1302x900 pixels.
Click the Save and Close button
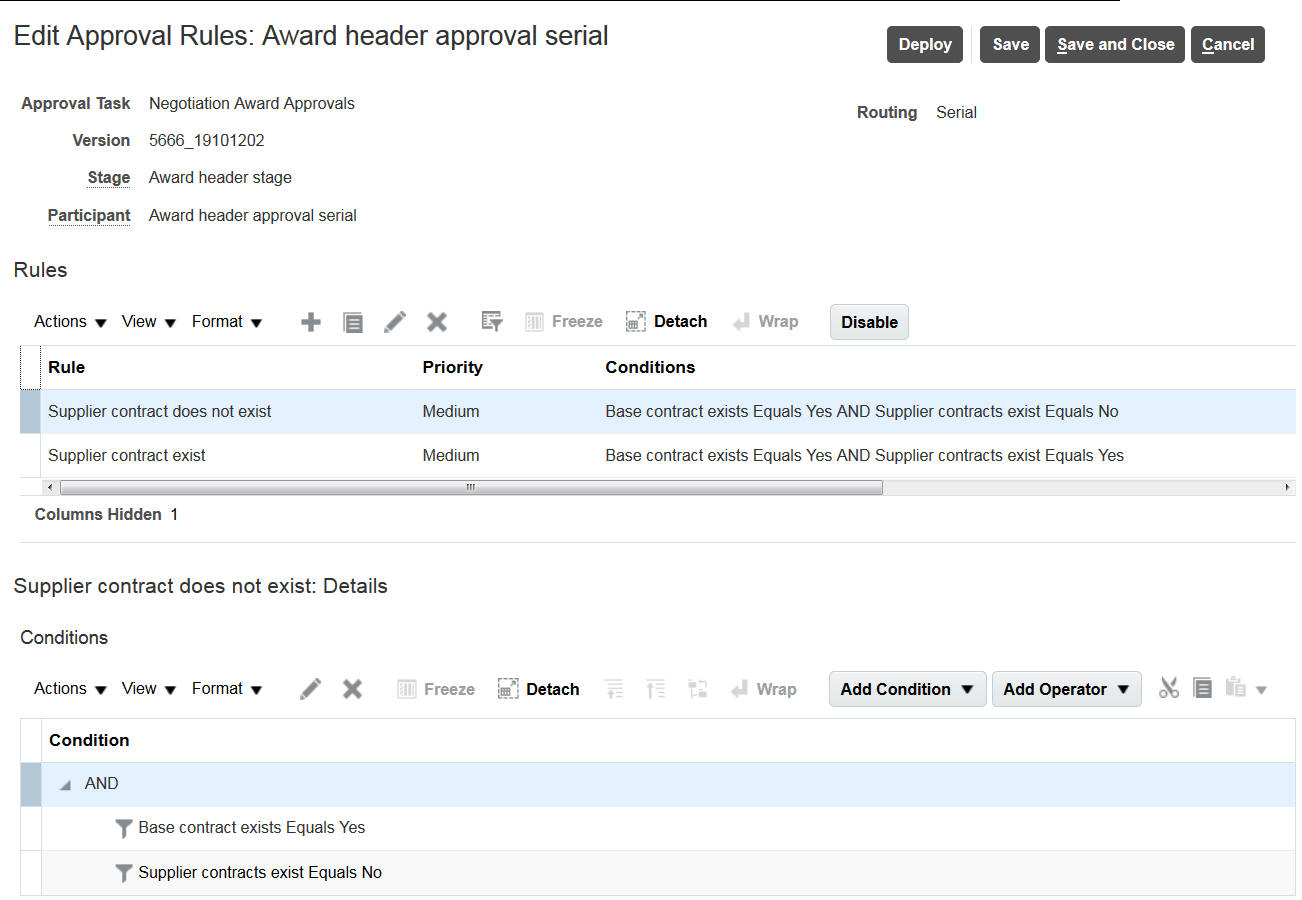1114,44
